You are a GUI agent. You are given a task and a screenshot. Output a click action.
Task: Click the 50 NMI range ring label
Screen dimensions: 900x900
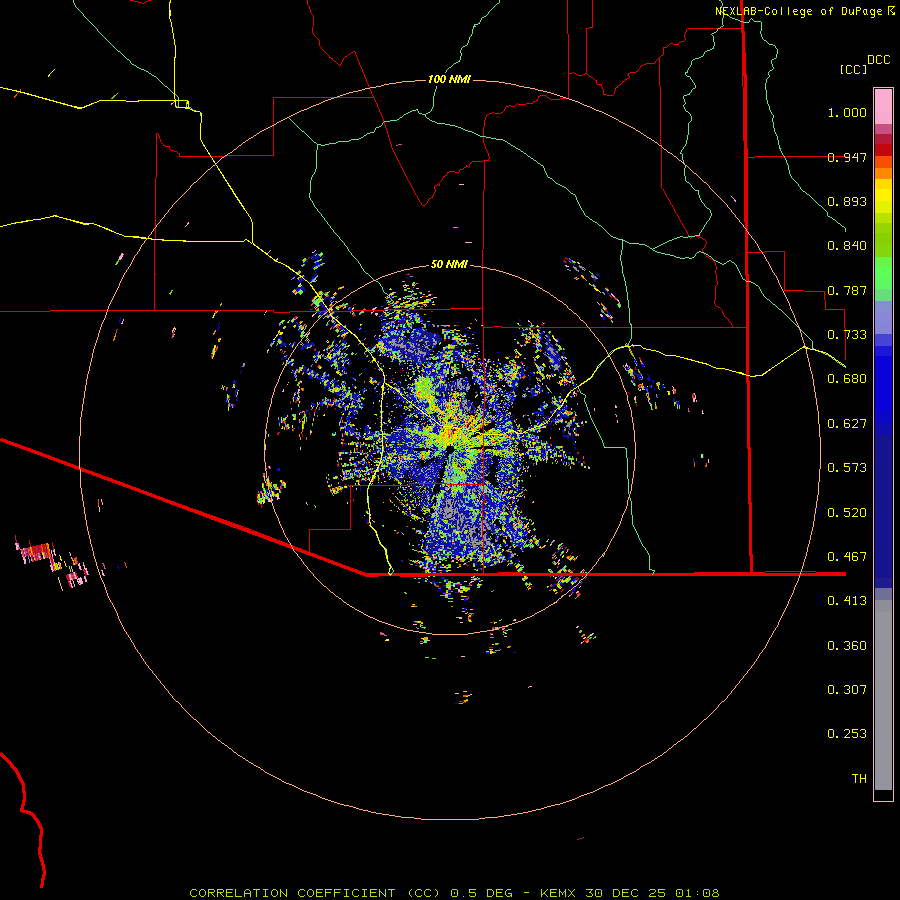[x=449, y=265]
